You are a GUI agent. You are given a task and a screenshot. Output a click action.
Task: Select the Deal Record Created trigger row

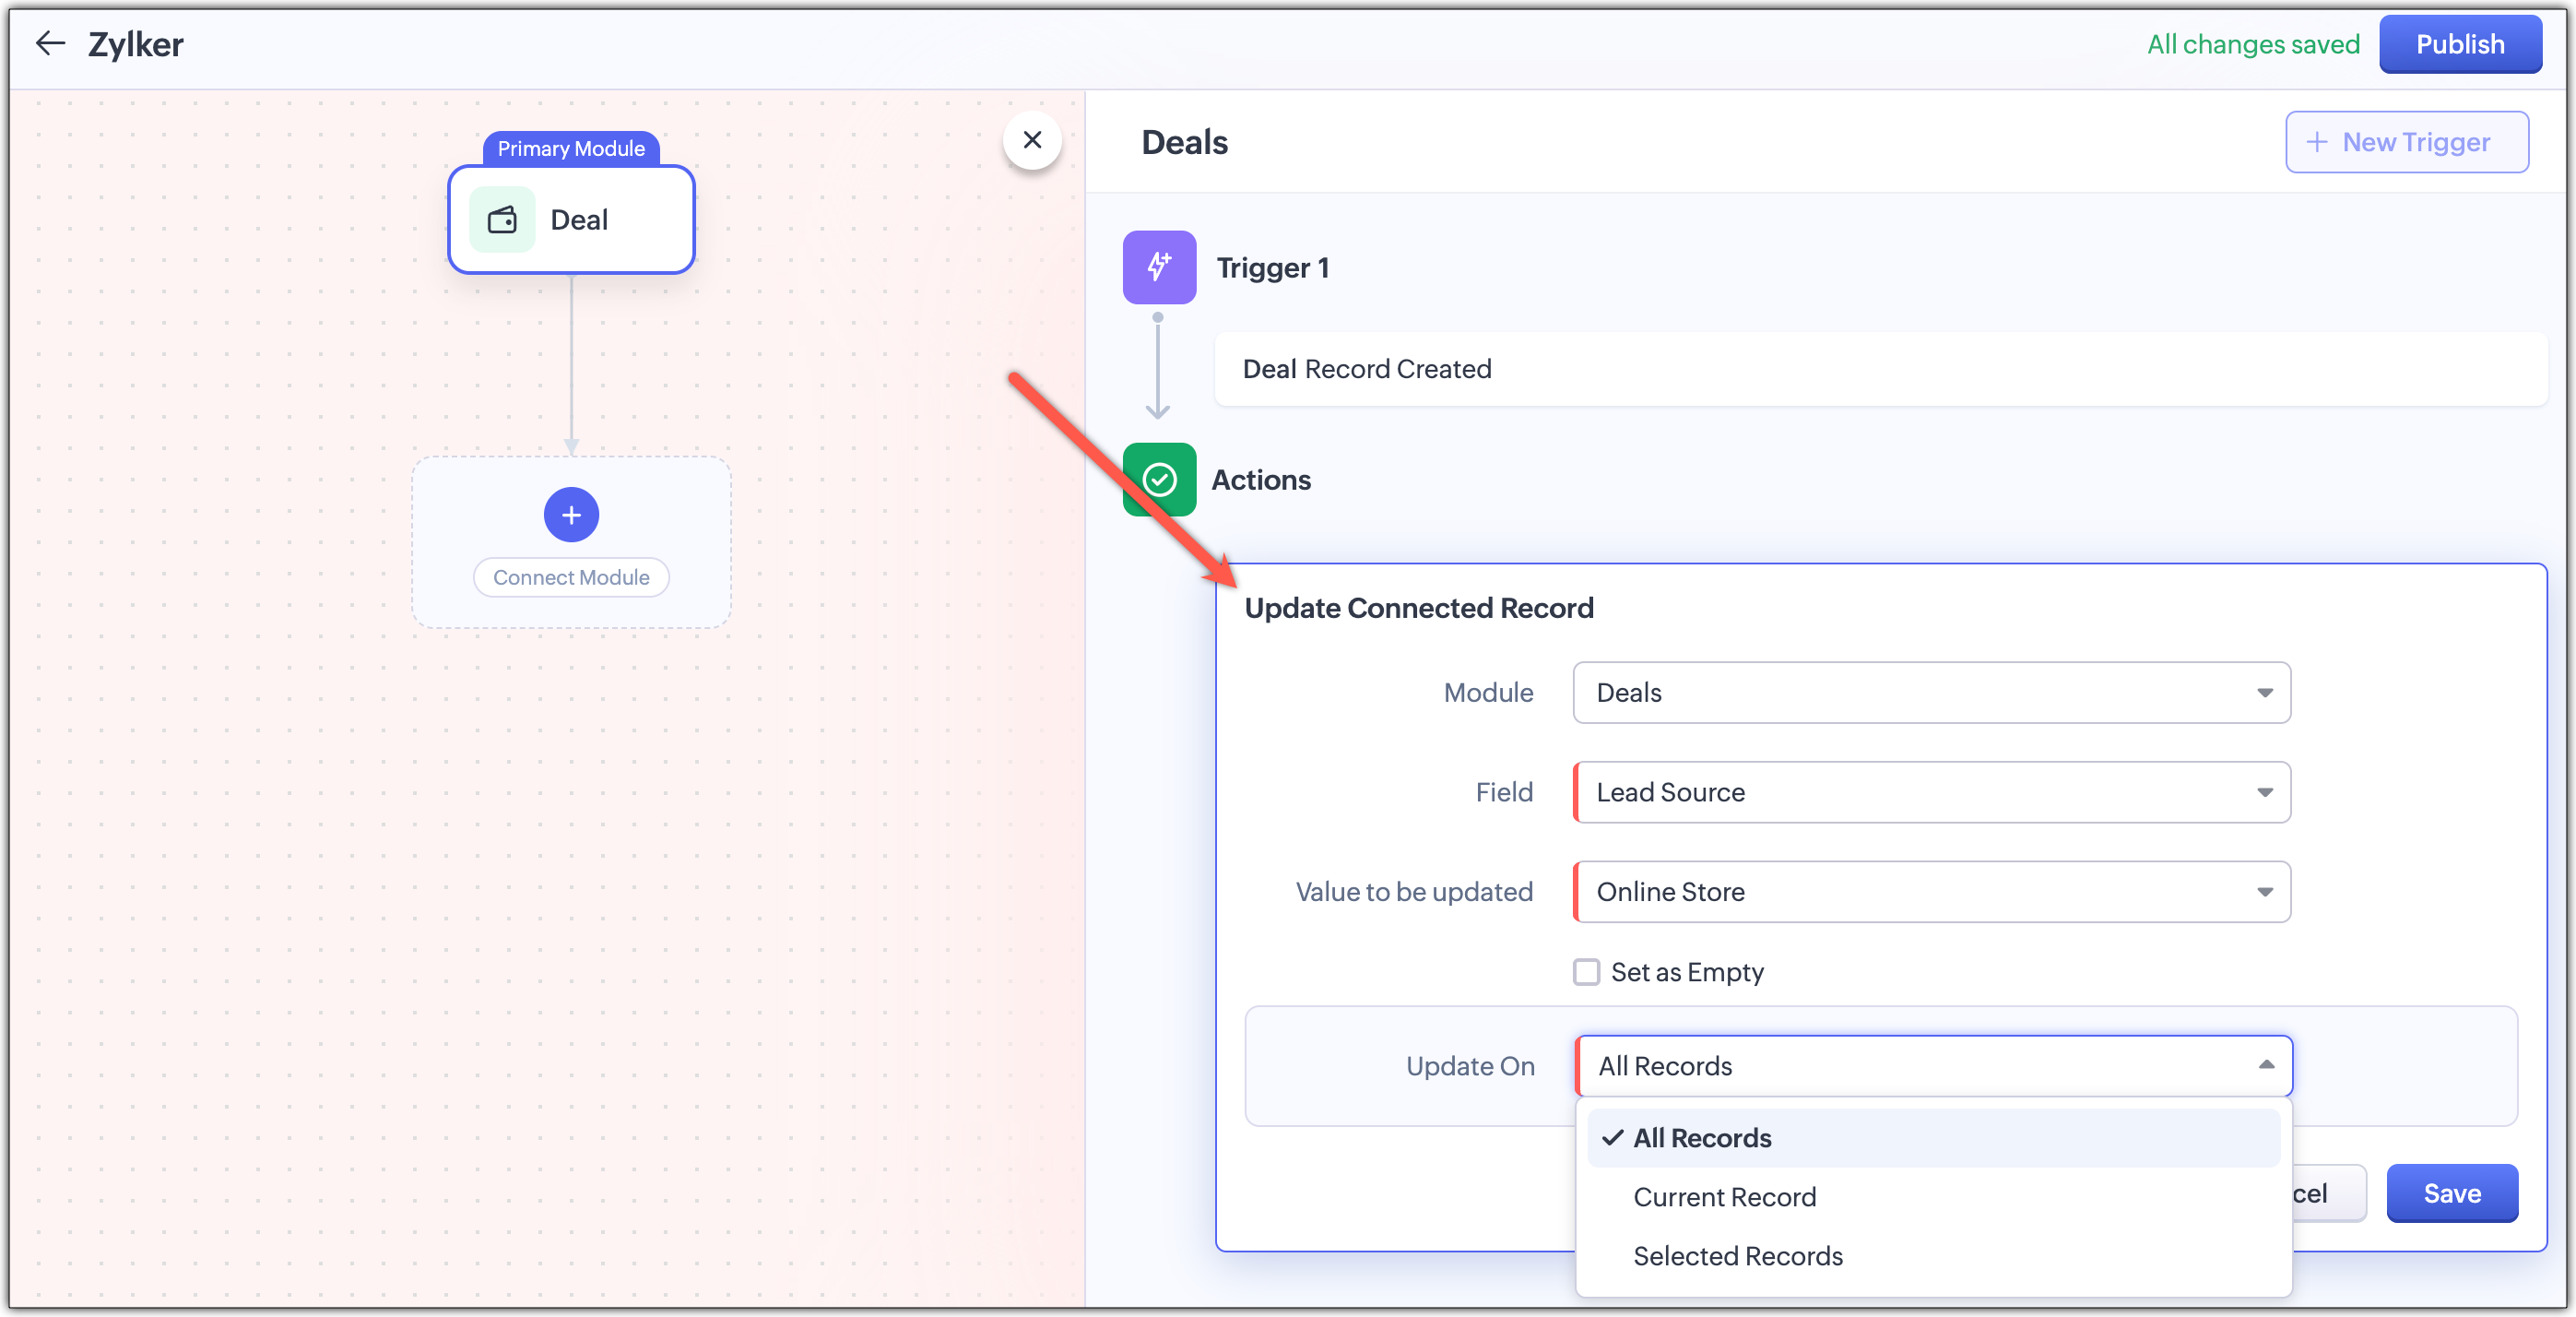(1879, 369)
